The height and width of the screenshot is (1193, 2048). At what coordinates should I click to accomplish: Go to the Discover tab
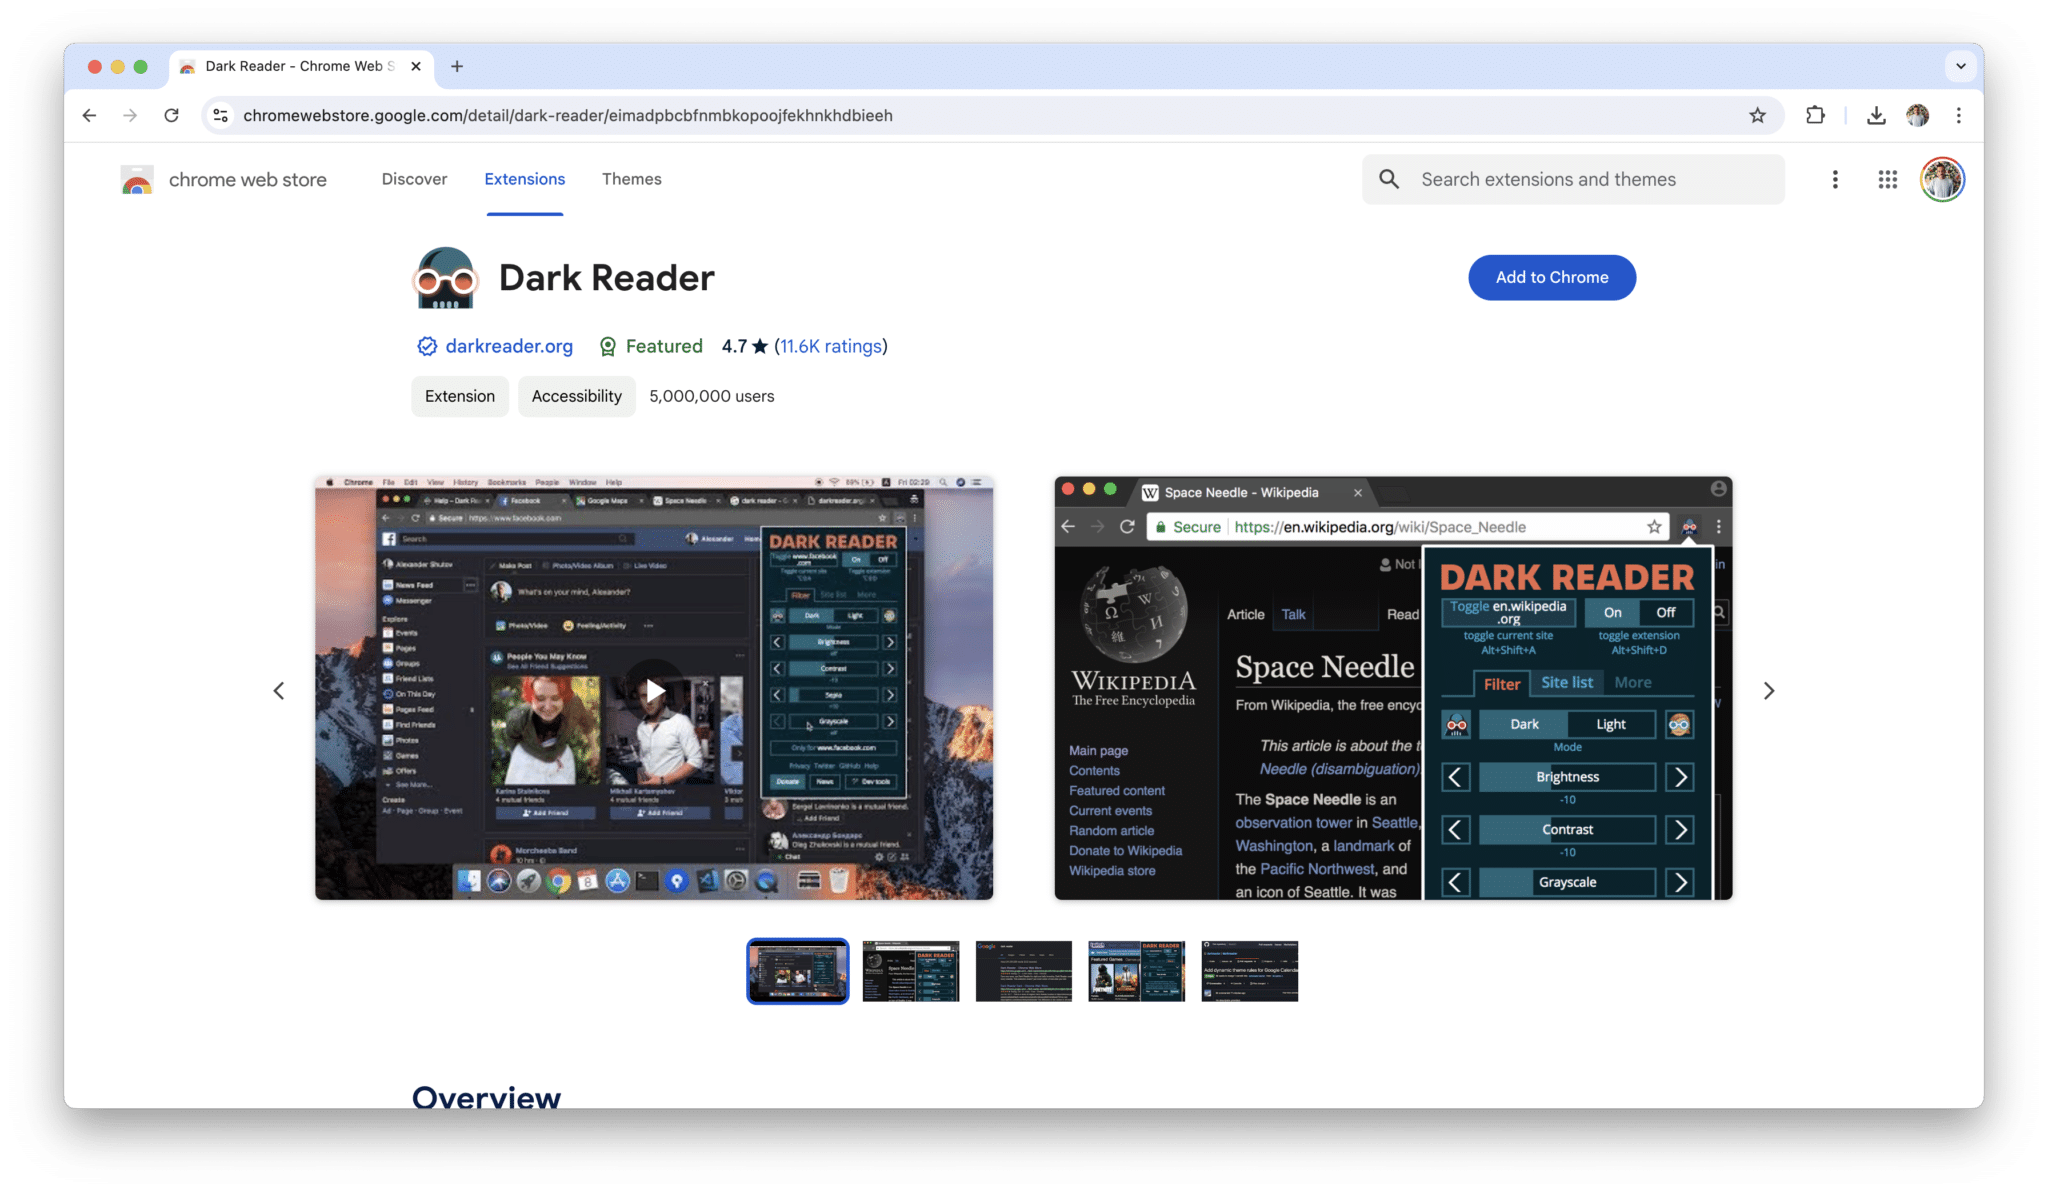tap(414, 179)
